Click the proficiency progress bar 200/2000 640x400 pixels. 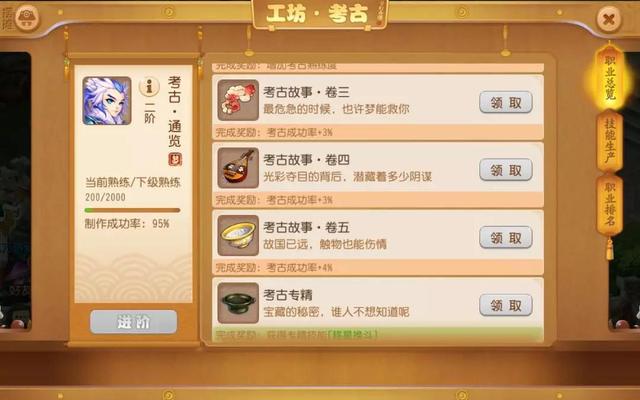pos(132,210)
